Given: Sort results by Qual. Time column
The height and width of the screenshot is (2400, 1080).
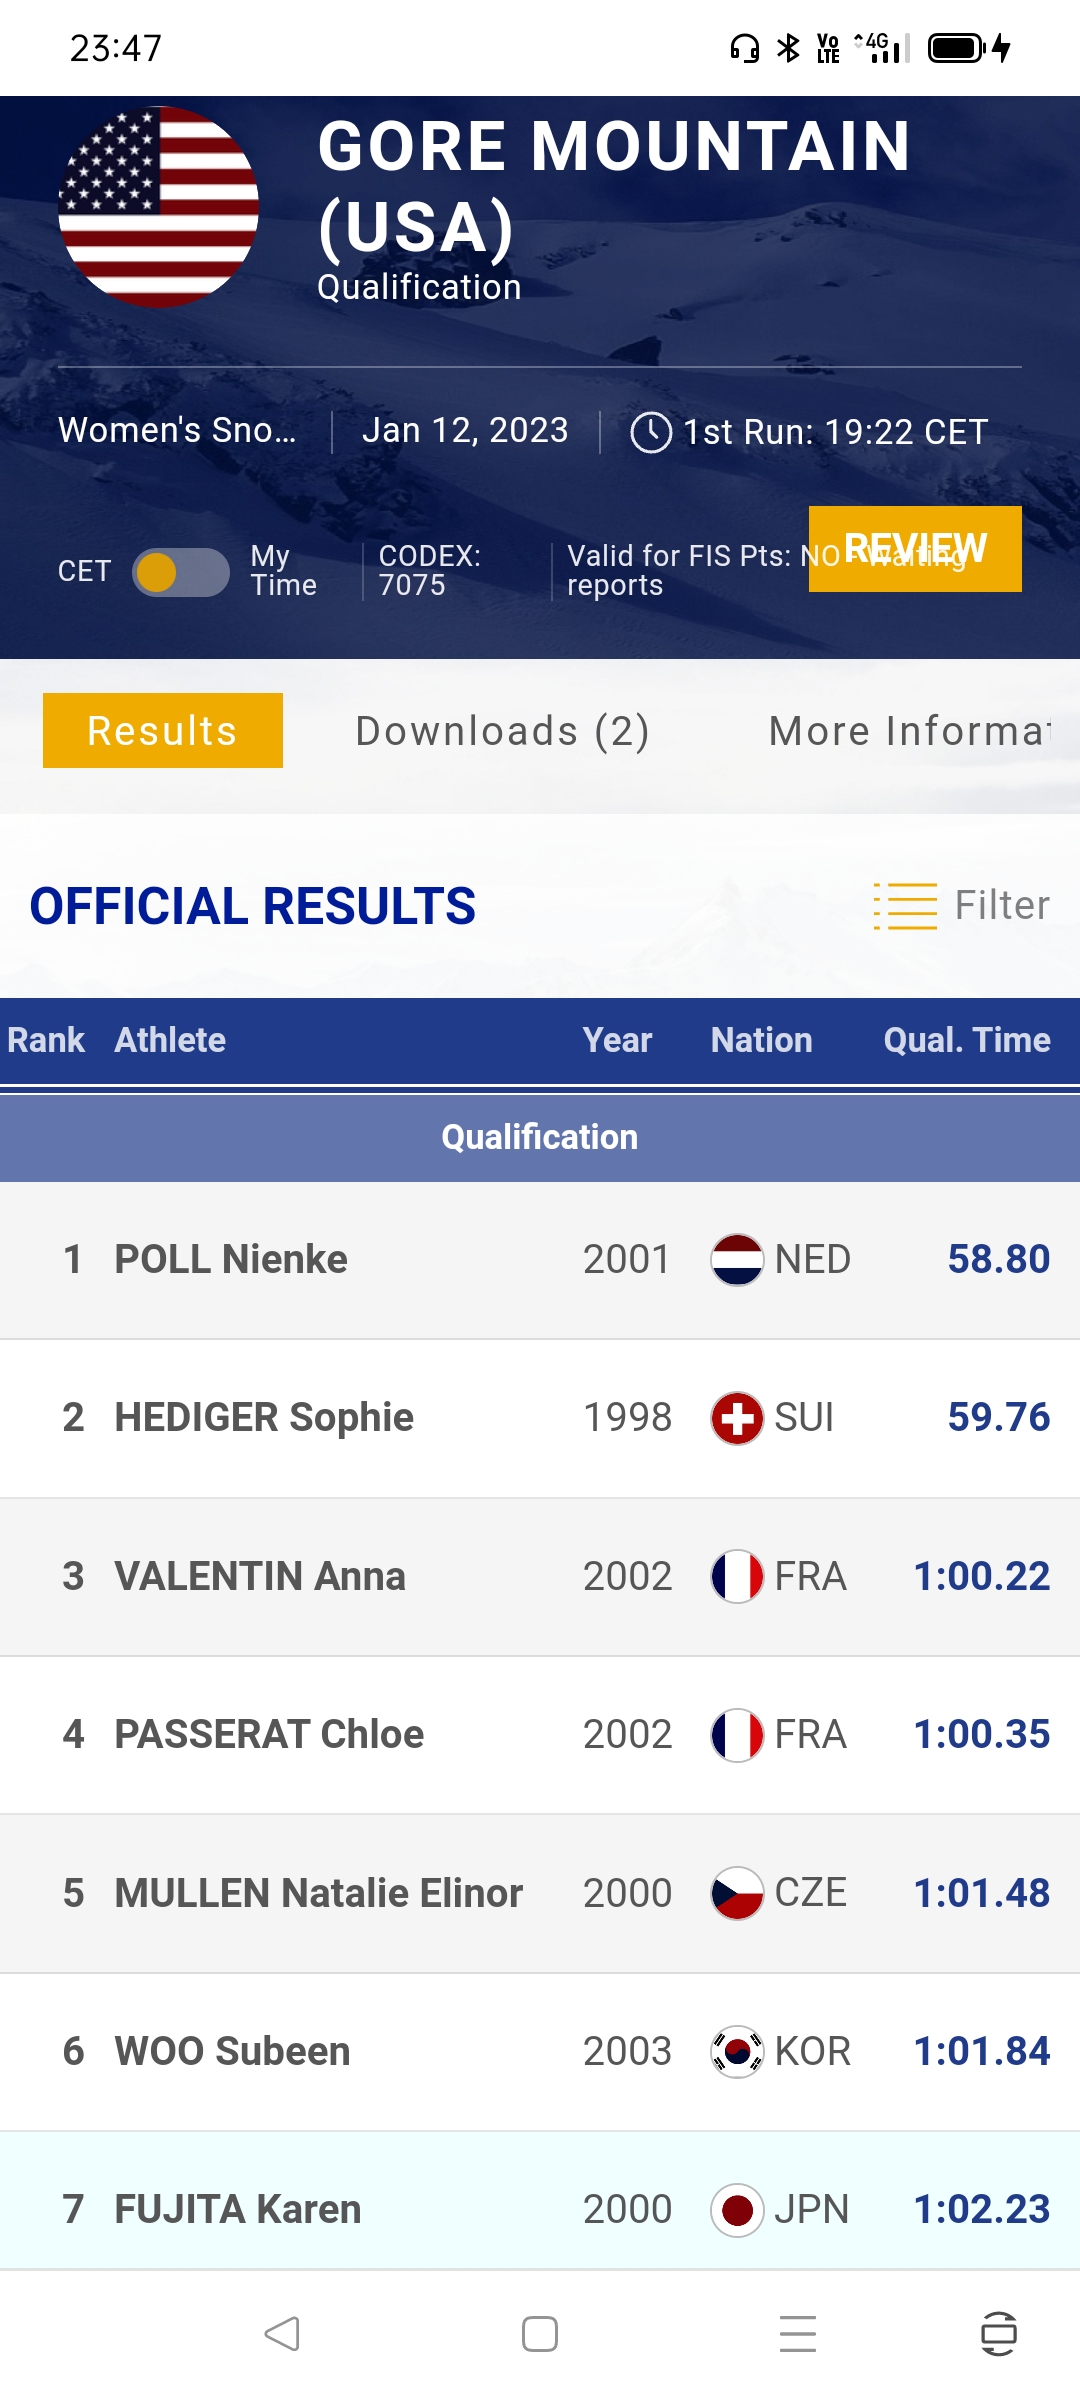Looking at the screenshot, I should point(966,1040).
